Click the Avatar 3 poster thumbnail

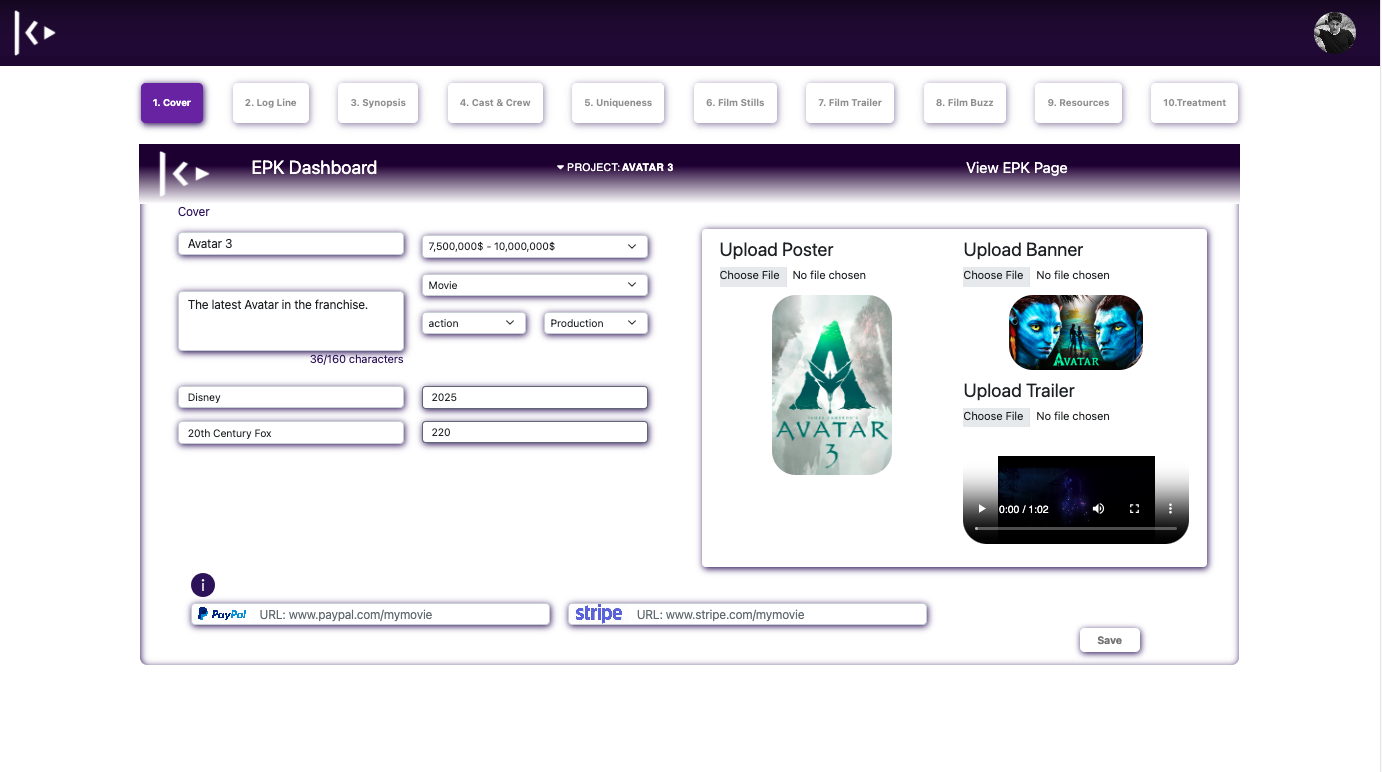(x=832, y=385)
